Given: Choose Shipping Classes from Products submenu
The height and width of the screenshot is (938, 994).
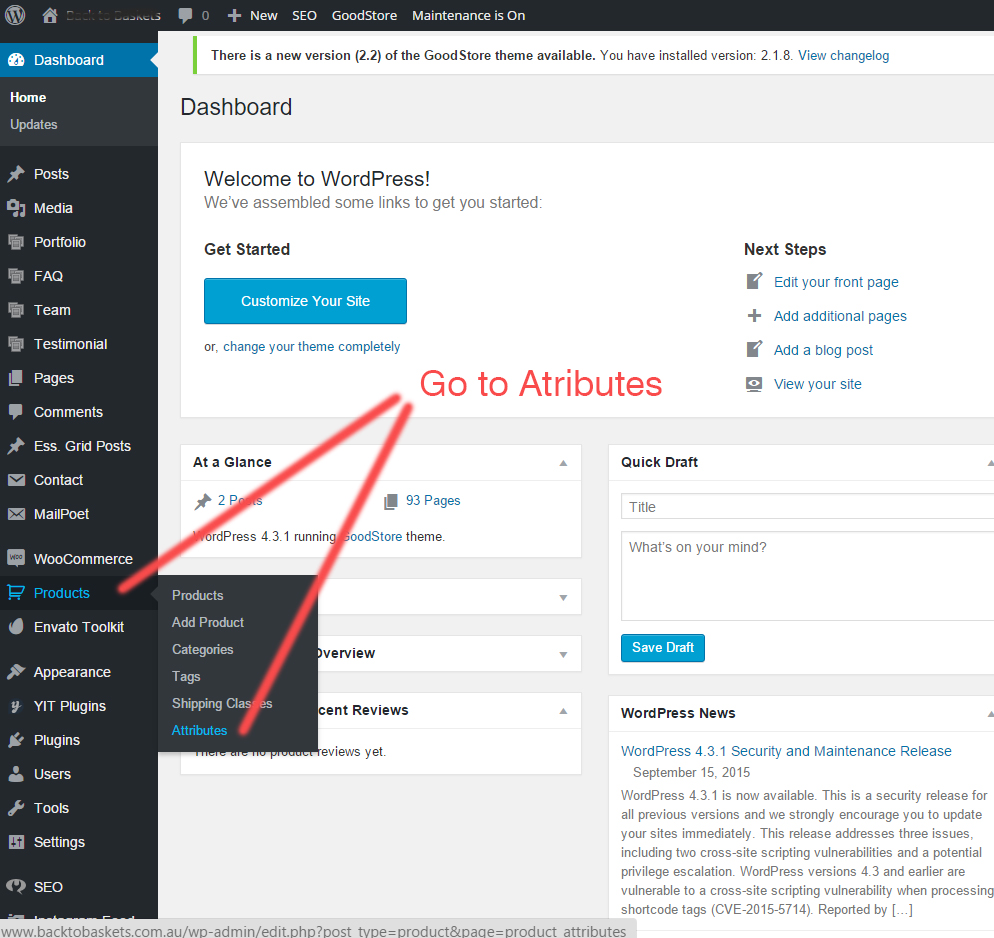Looking at the screenshot, I should point(221,703).
